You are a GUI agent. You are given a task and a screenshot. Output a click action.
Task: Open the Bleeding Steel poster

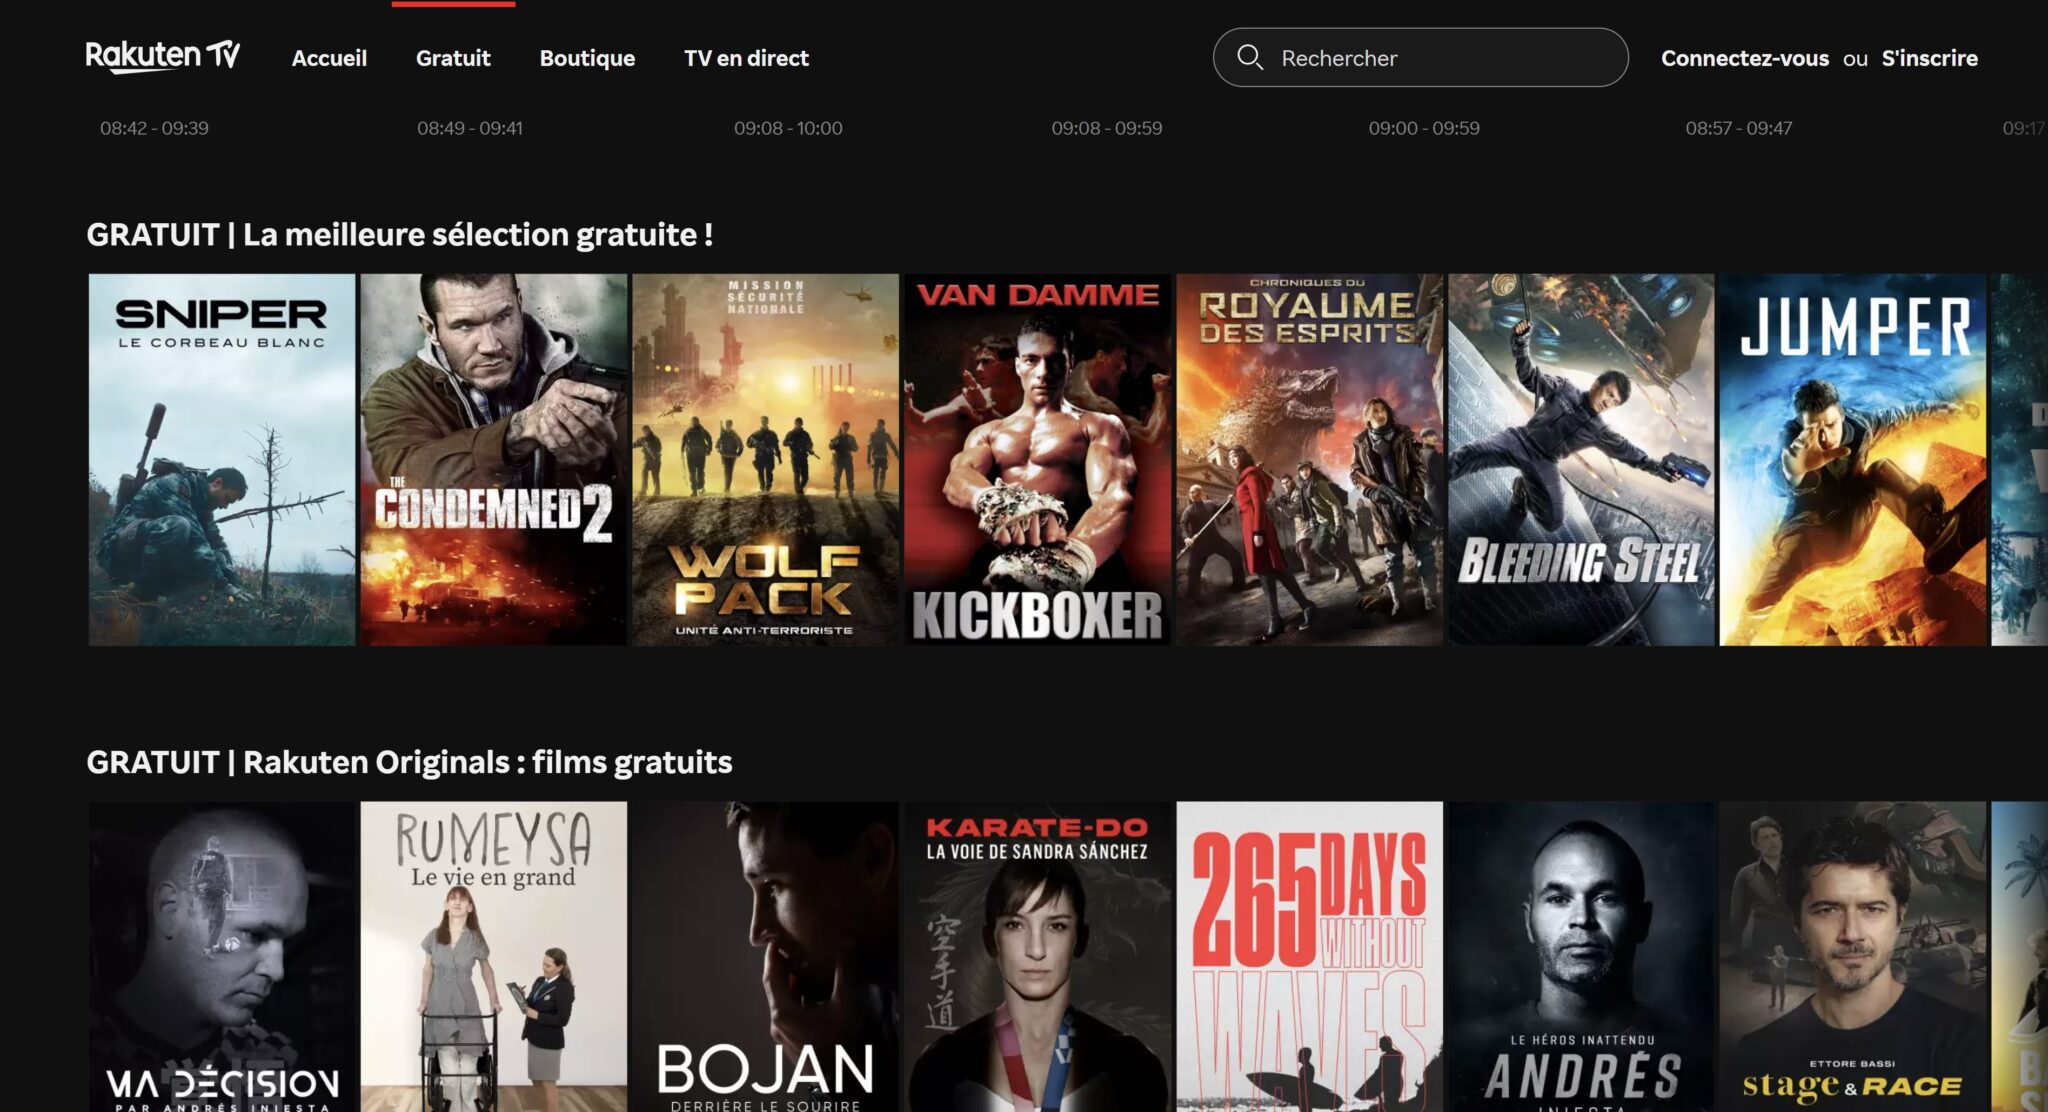1581,459
